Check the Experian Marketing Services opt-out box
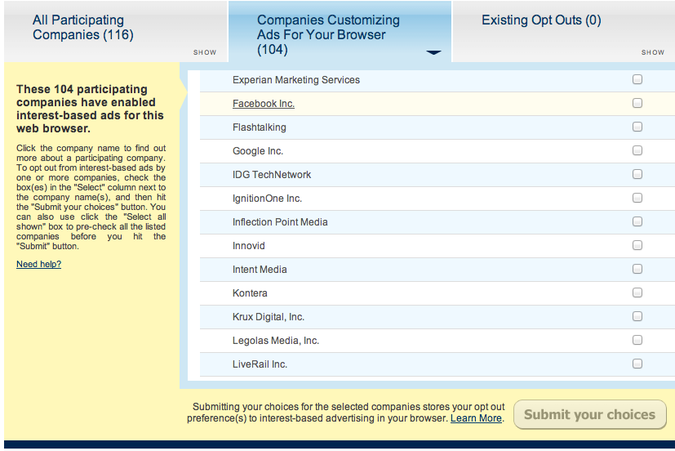675x451 pixels. pyautogui.click(x=637, y=79)
